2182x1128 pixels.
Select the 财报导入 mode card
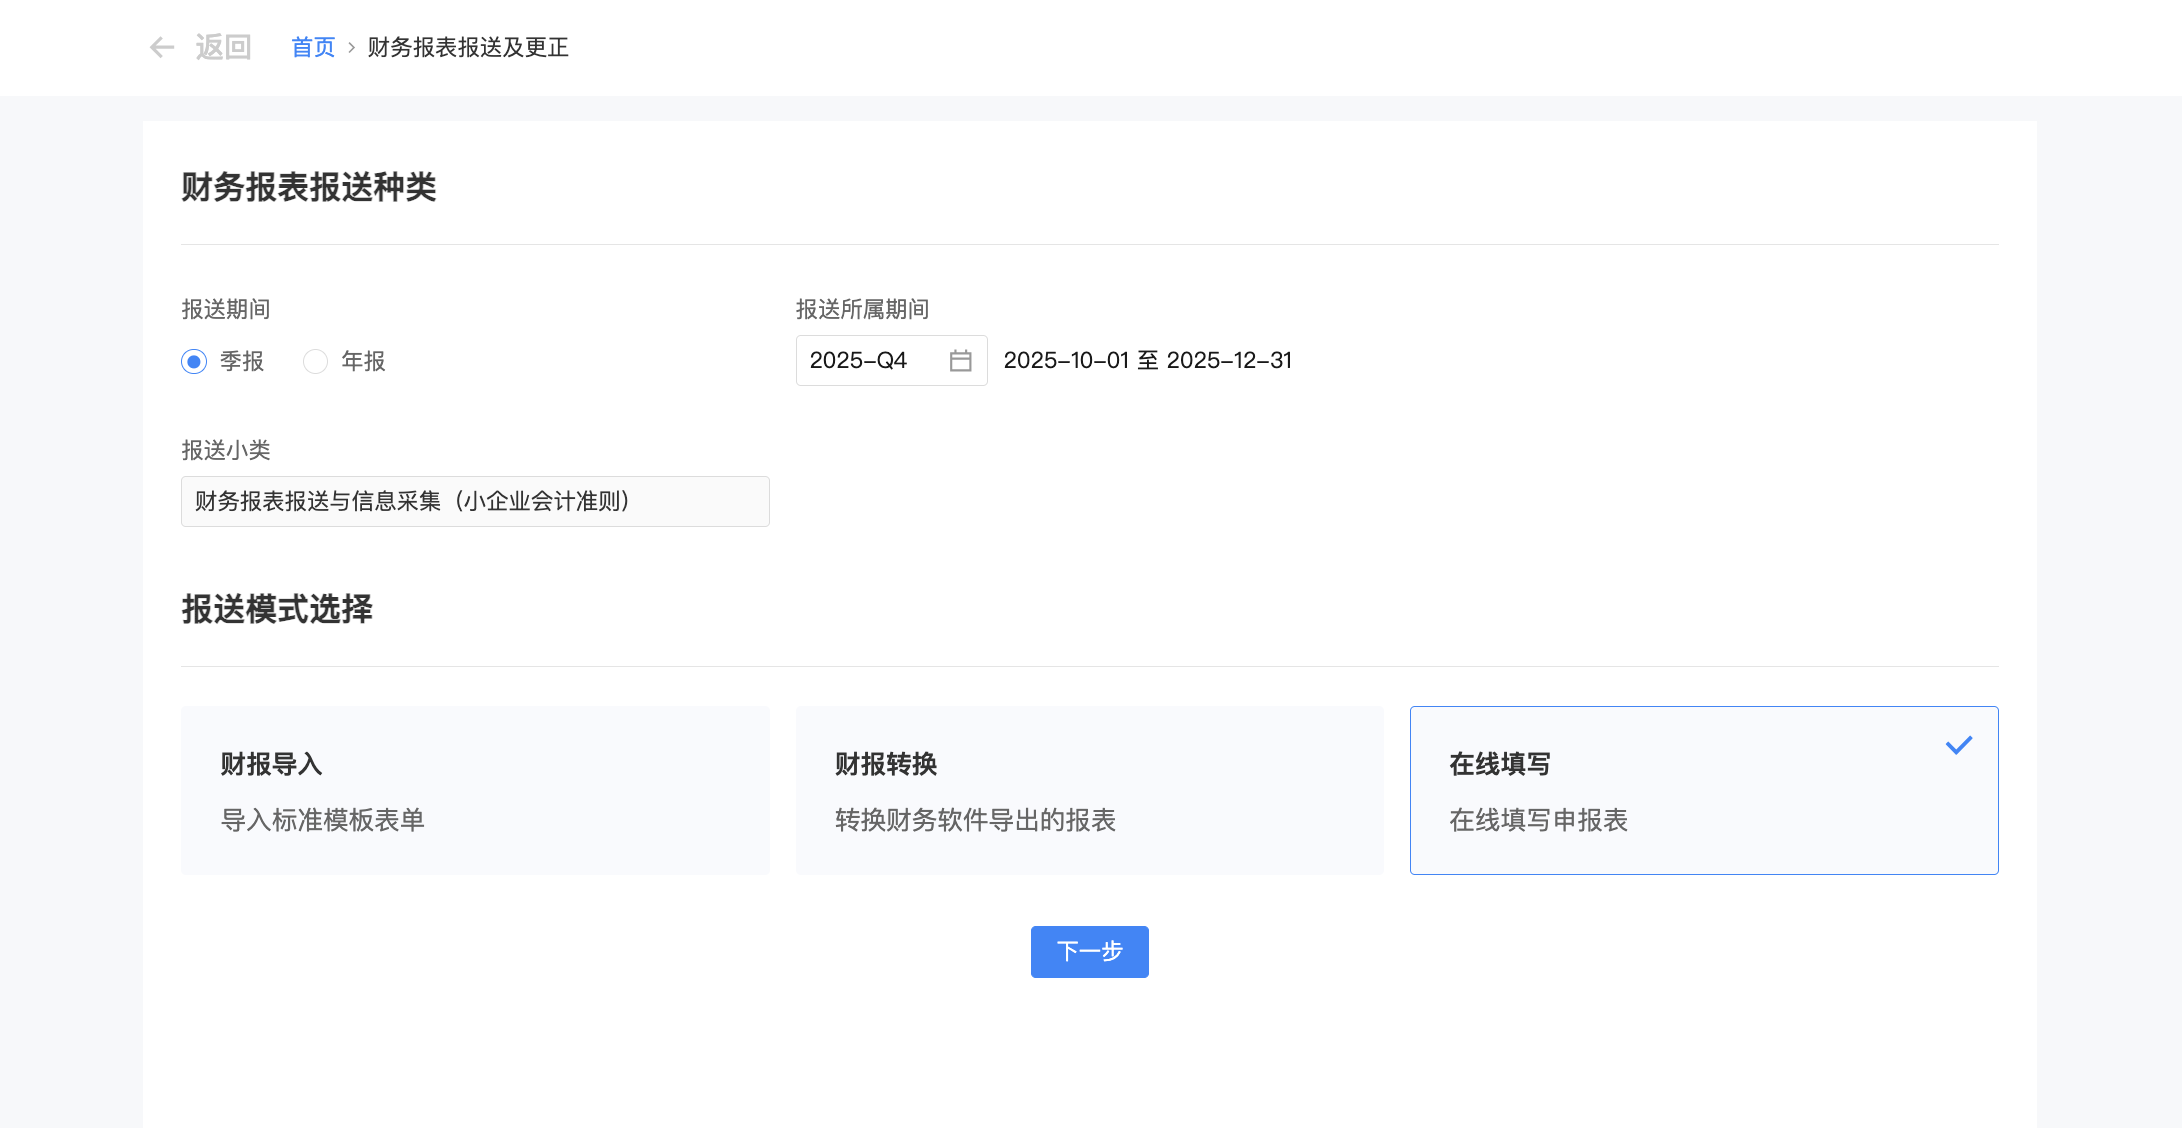(475, 790)
